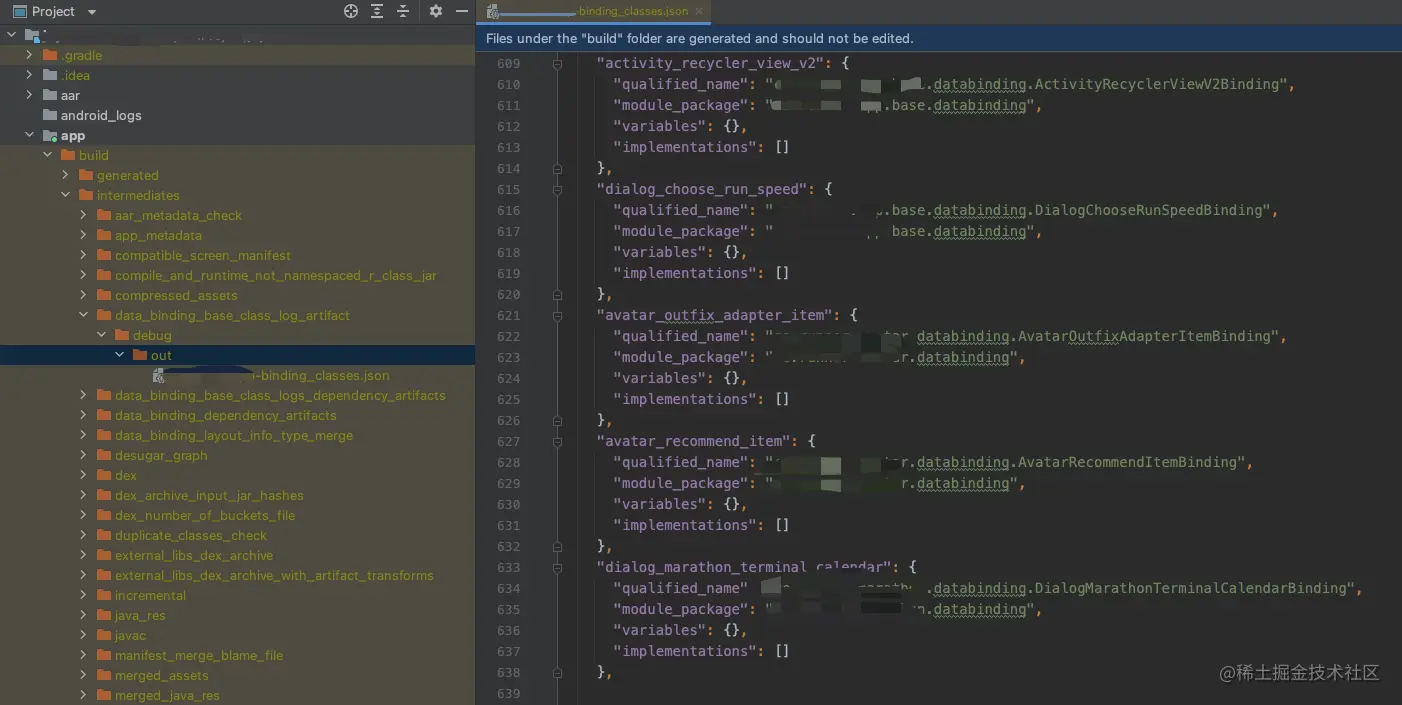The width and height of the screenshot is (1402, 705).
Task: Click the app module icon
Action: click(x=50, y=135)
